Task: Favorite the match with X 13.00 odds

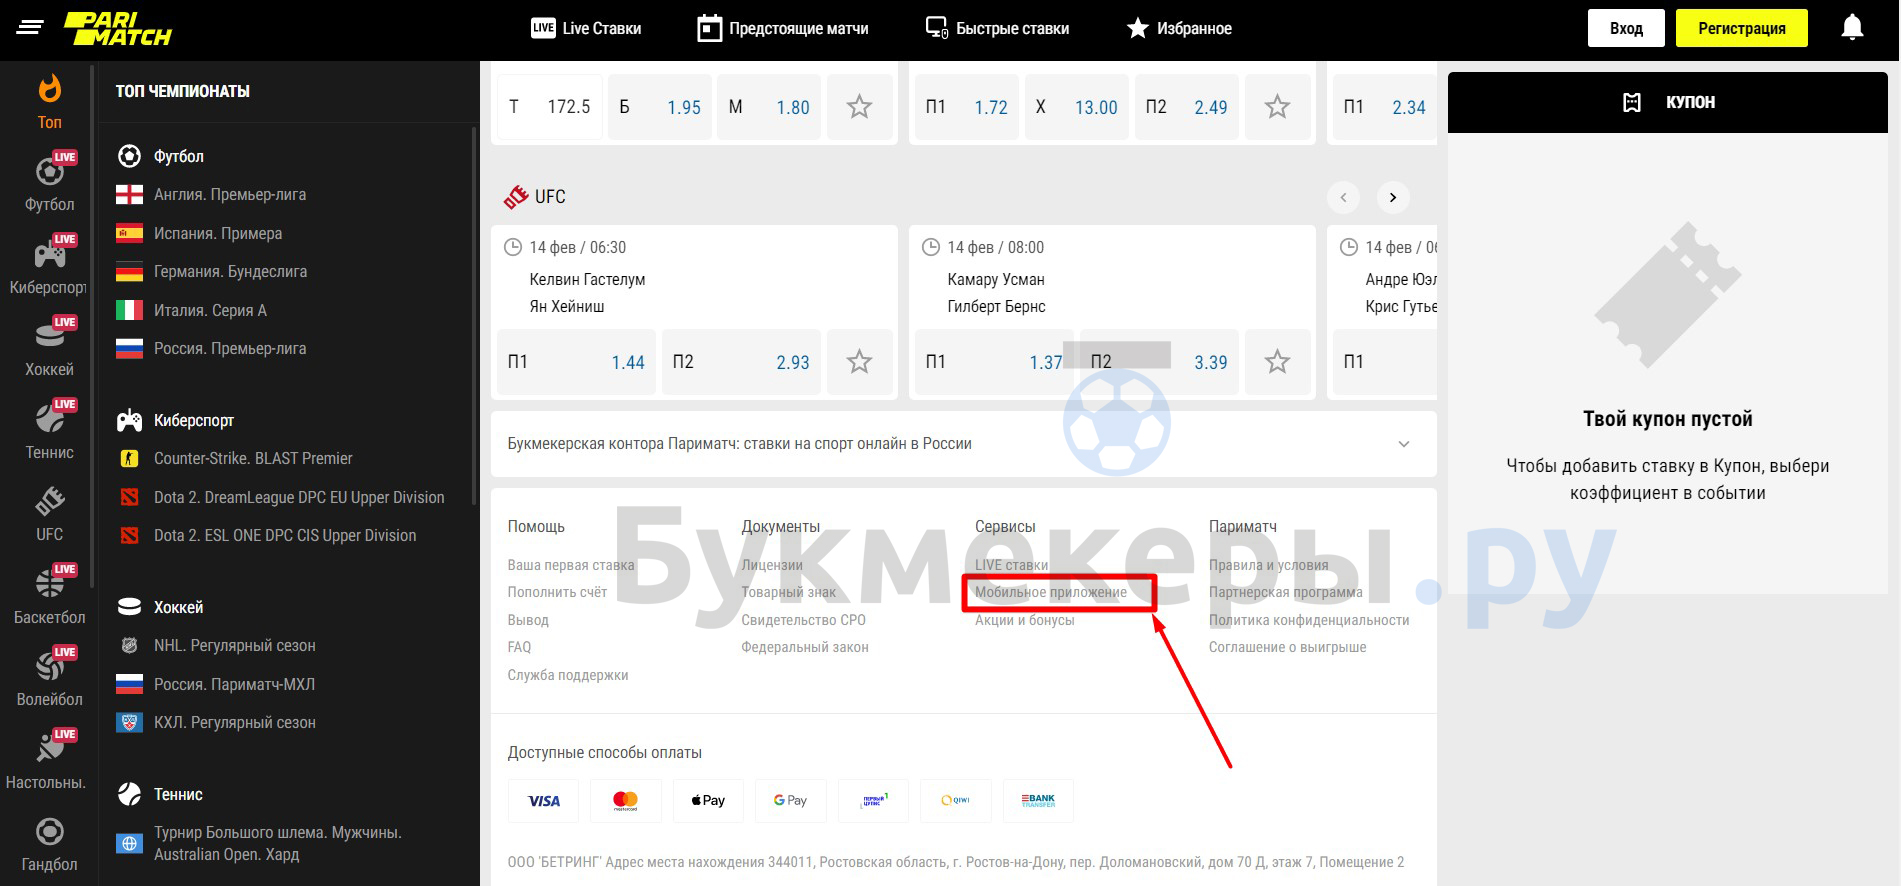Action: pyautogui.click(x=1277, y=107)
